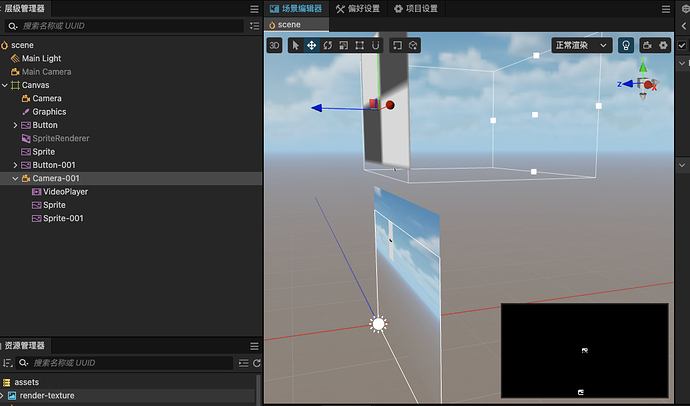Select the Main Light node

pos(41,58)
